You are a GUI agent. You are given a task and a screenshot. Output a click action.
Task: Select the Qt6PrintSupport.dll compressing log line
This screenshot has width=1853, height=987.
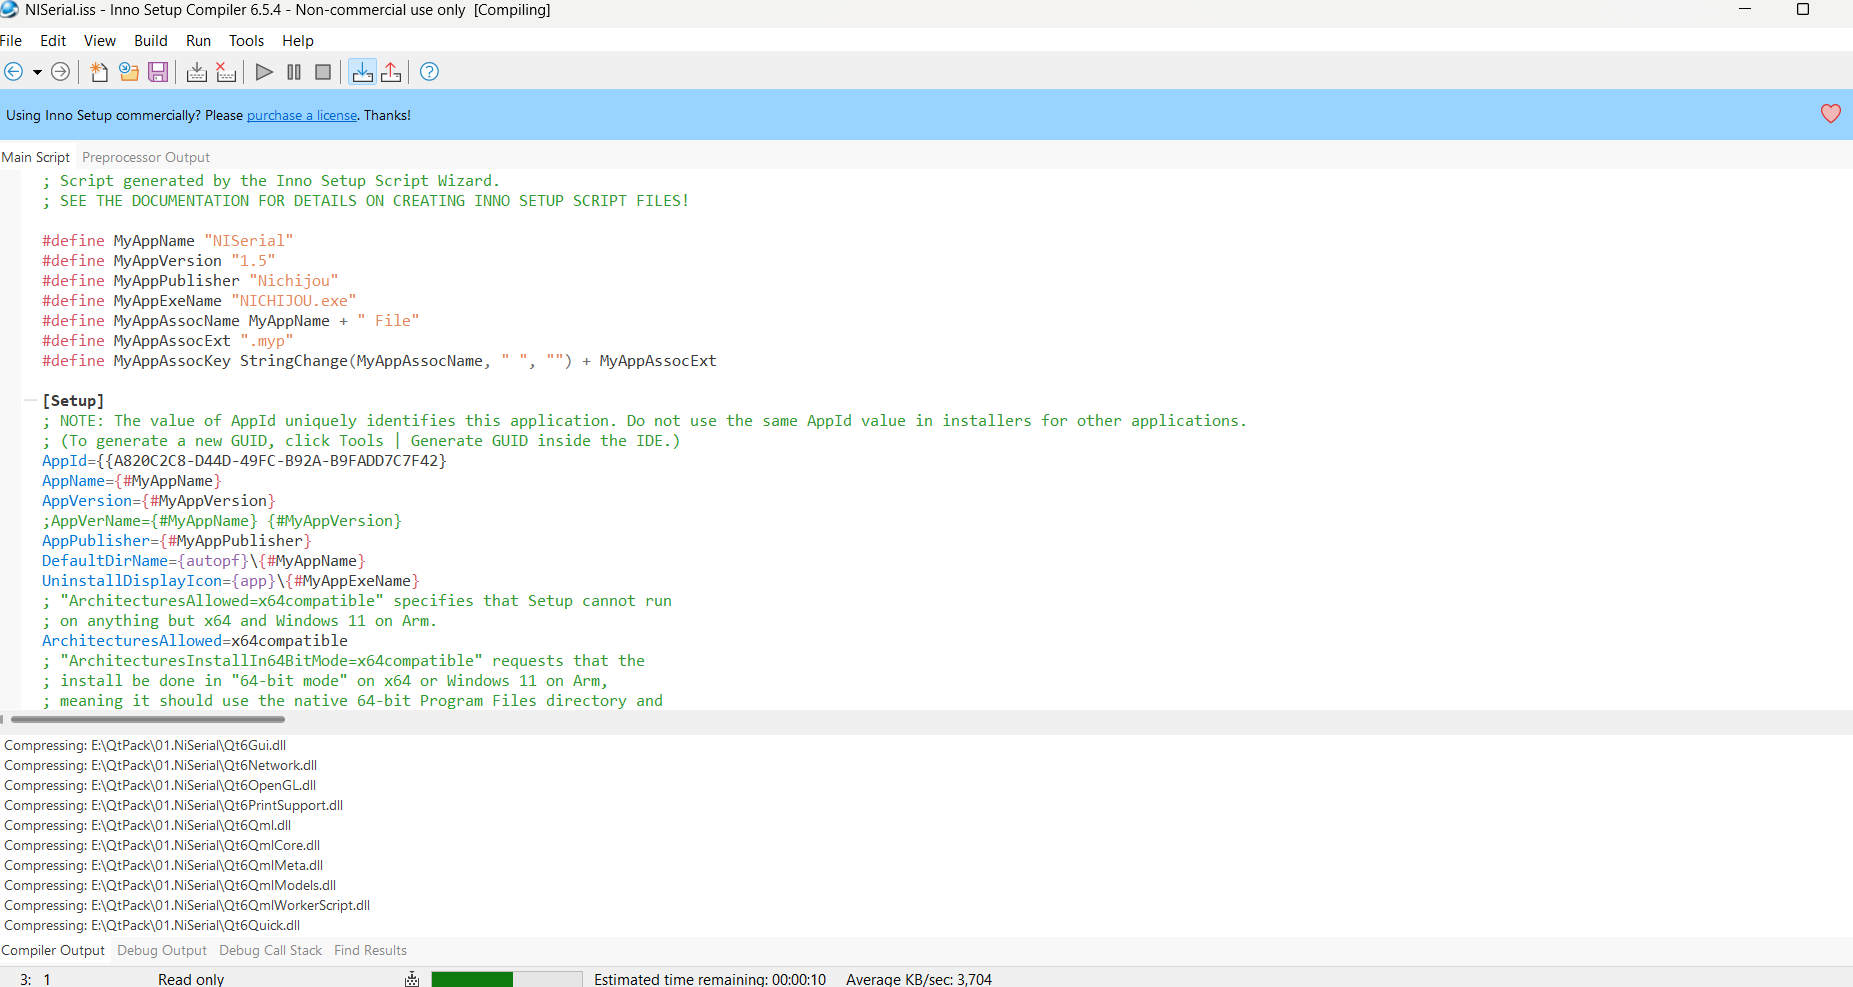[x=174, y=805]
